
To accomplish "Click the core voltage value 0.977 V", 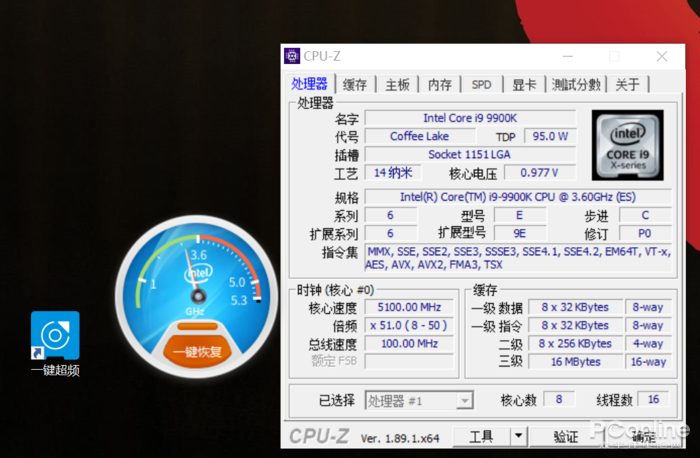I will (540, 172).
